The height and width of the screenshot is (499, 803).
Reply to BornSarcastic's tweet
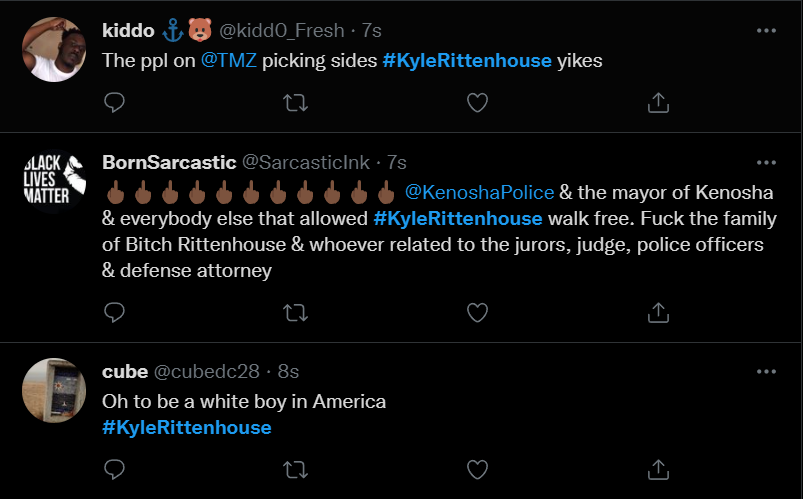[115, 313]
